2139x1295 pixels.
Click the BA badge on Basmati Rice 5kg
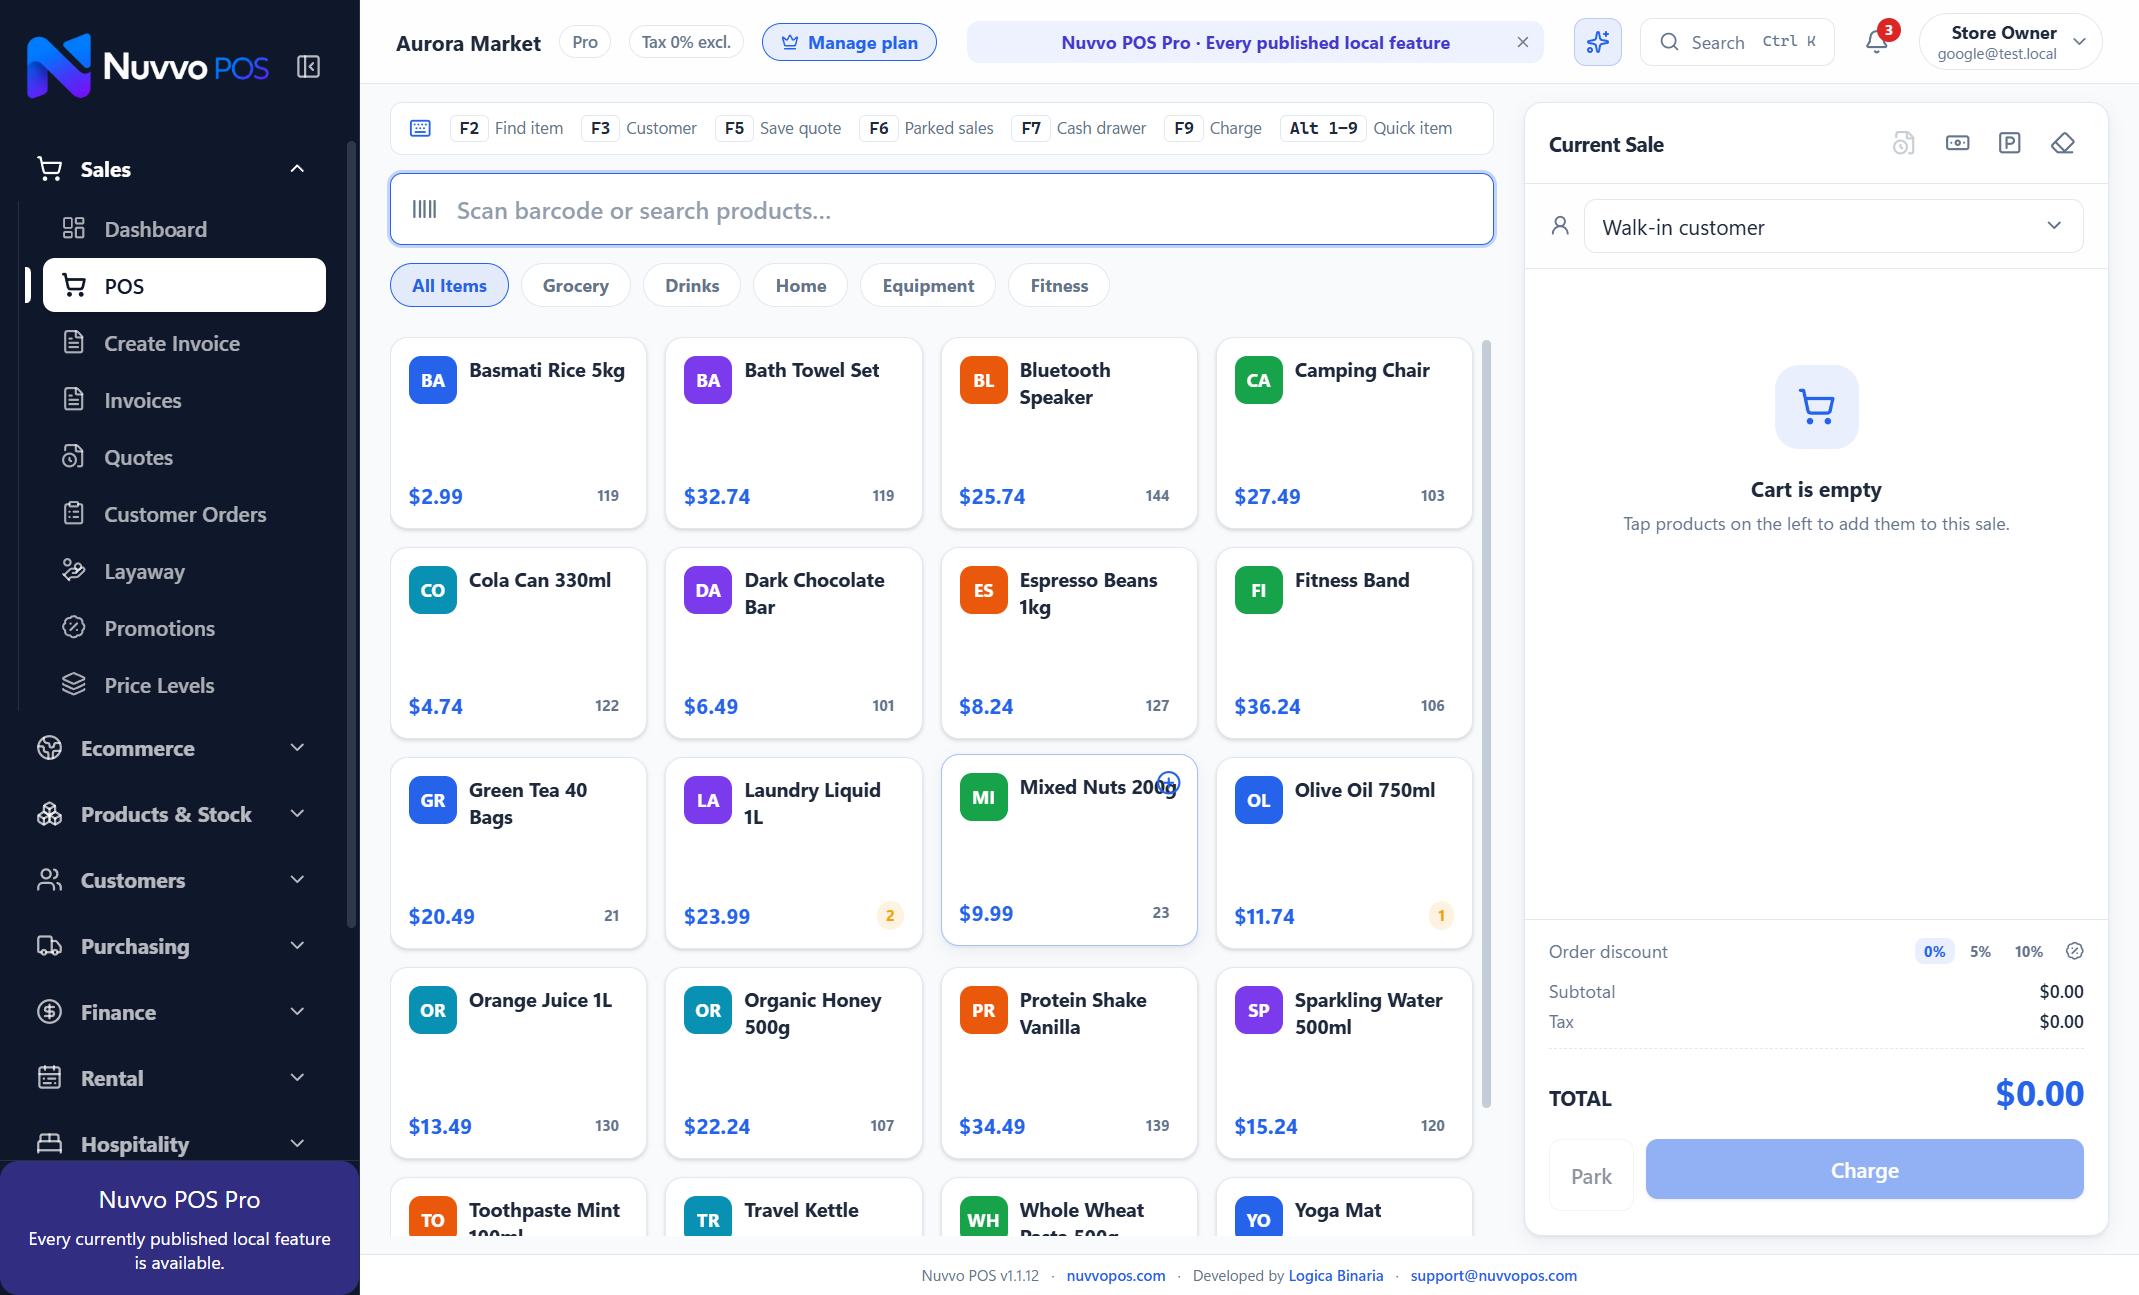pyautogui.click(x=433, y=380)
